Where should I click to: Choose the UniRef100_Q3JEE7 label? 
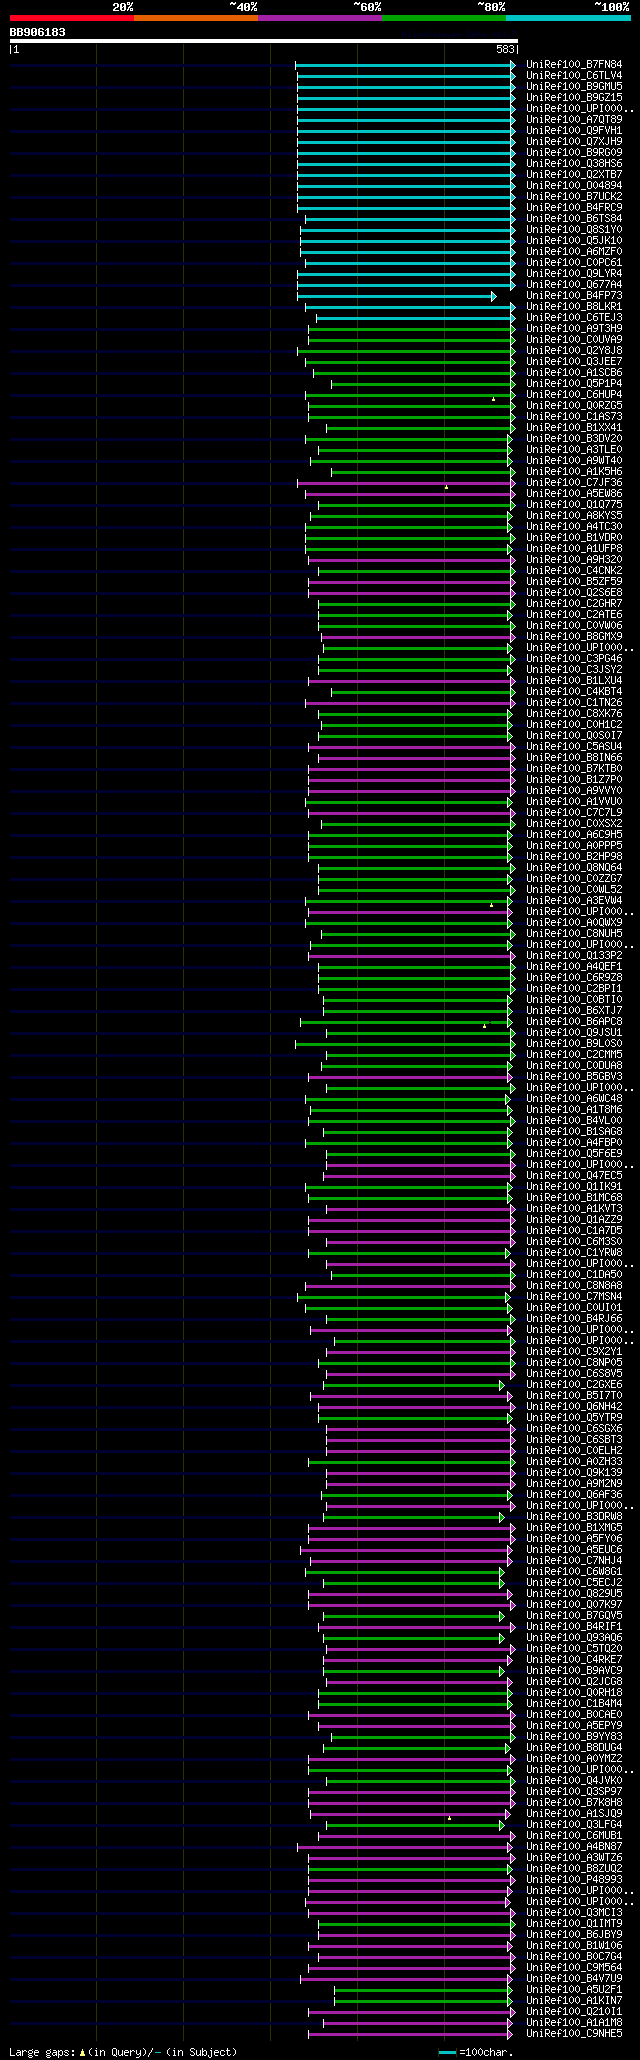(574, 362)
